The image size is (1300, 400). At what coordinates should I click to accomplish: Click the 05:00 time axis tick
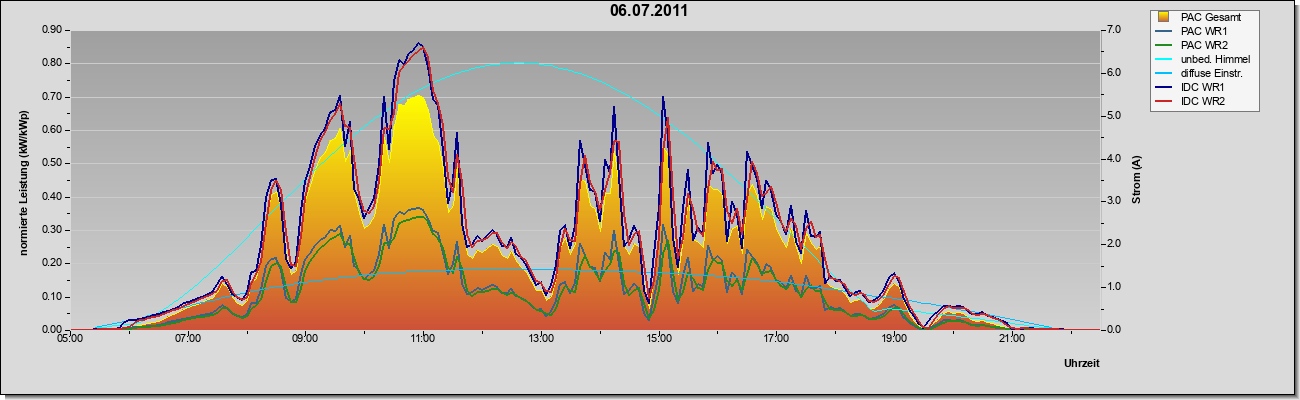click(x=70, y=339)
